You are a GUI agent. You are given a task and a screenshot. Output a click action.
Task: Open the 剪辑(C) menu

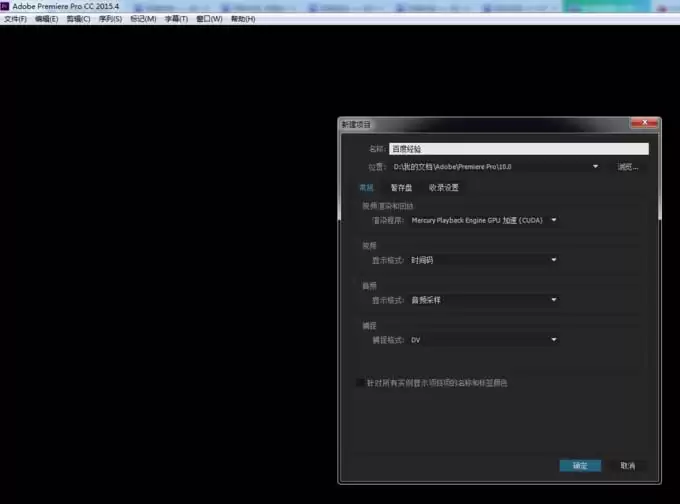78,19
